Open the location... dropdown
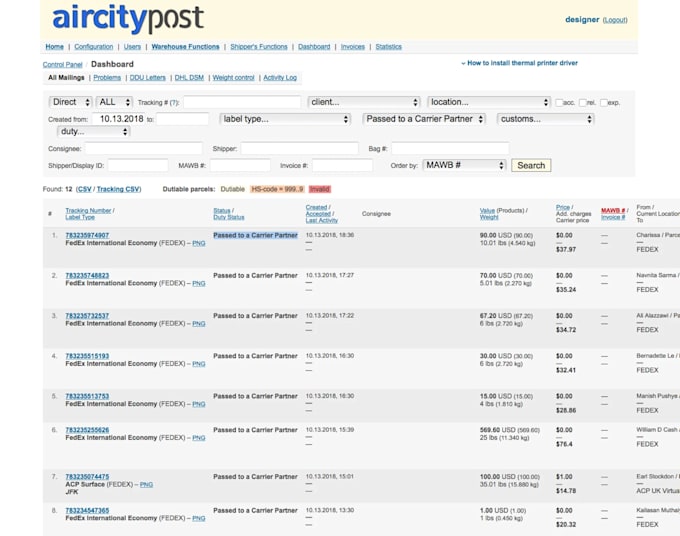The width and height of the screenshot is (680, 536). (x=489, y=102)
